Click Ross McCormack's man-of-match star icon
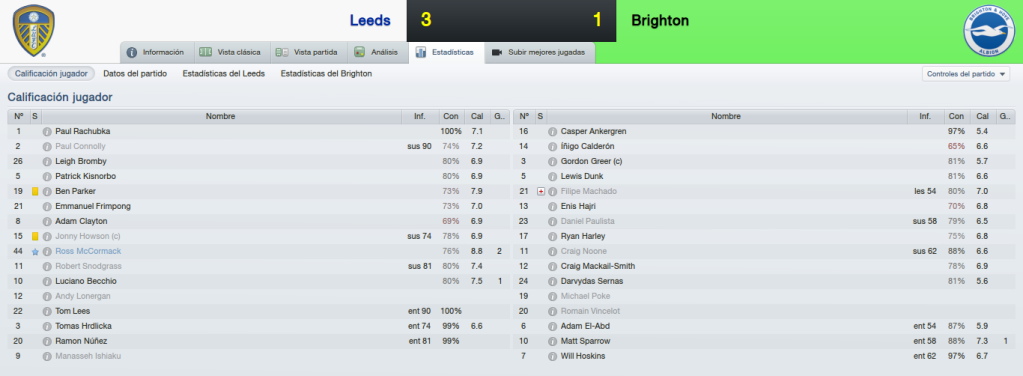Viewport: 1023px width, 376px height. click(35, 251)
